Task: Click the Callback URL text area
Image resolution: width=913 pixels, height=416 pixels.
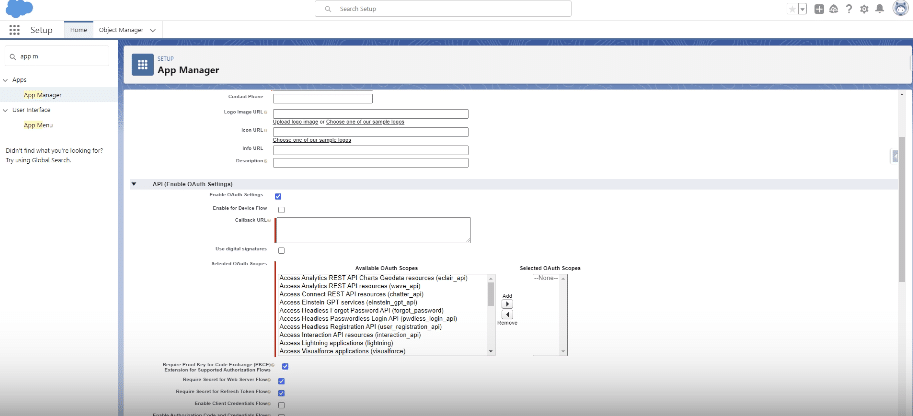Action: 373,230
